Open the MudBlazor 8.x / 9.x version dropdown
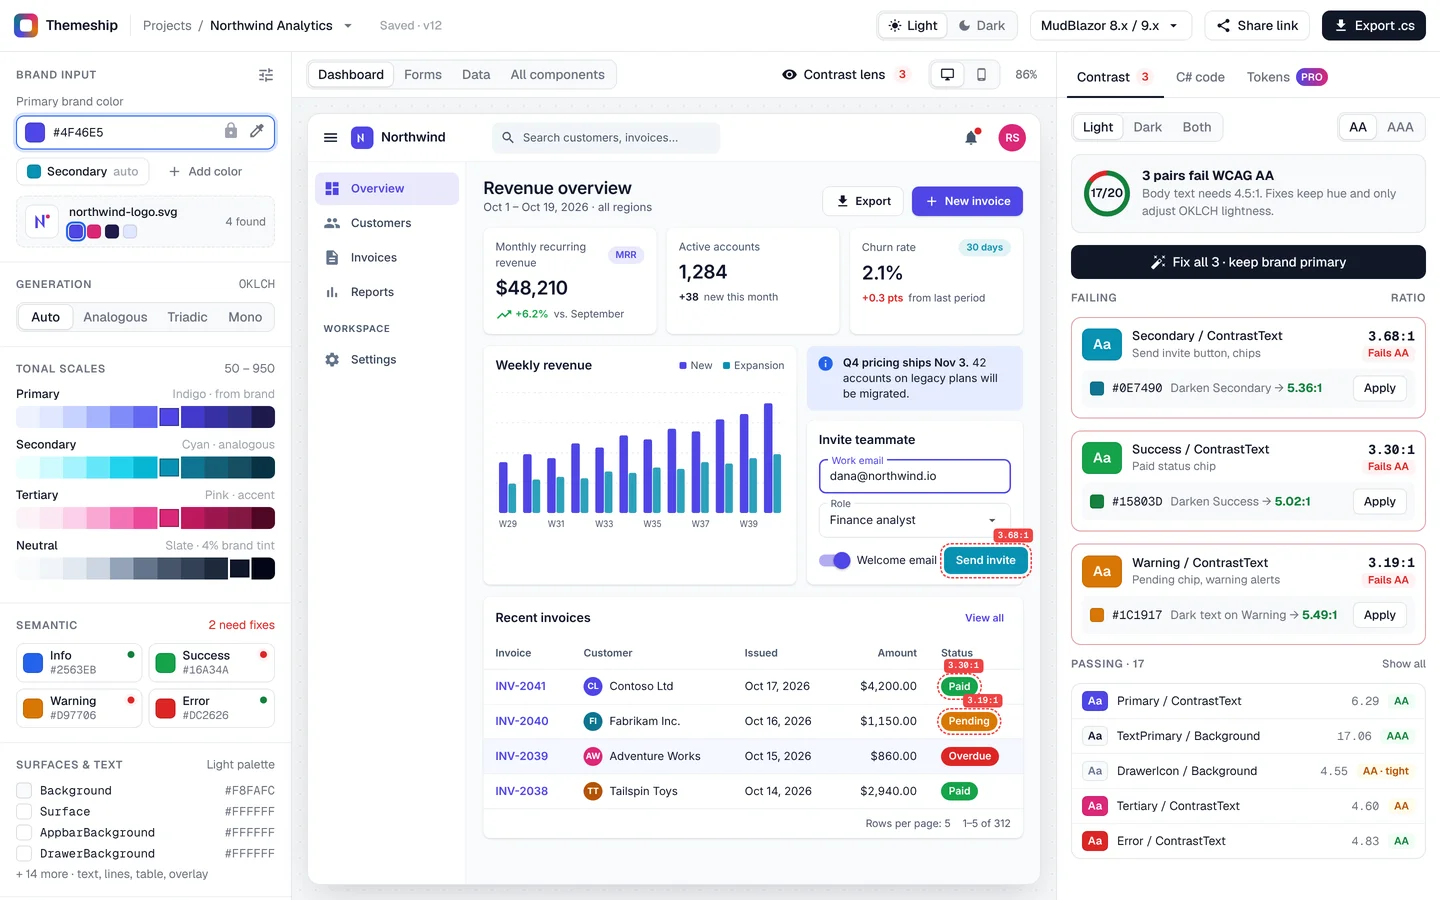This screenshot has height=900, width=1440. [x=1111, y=26]
